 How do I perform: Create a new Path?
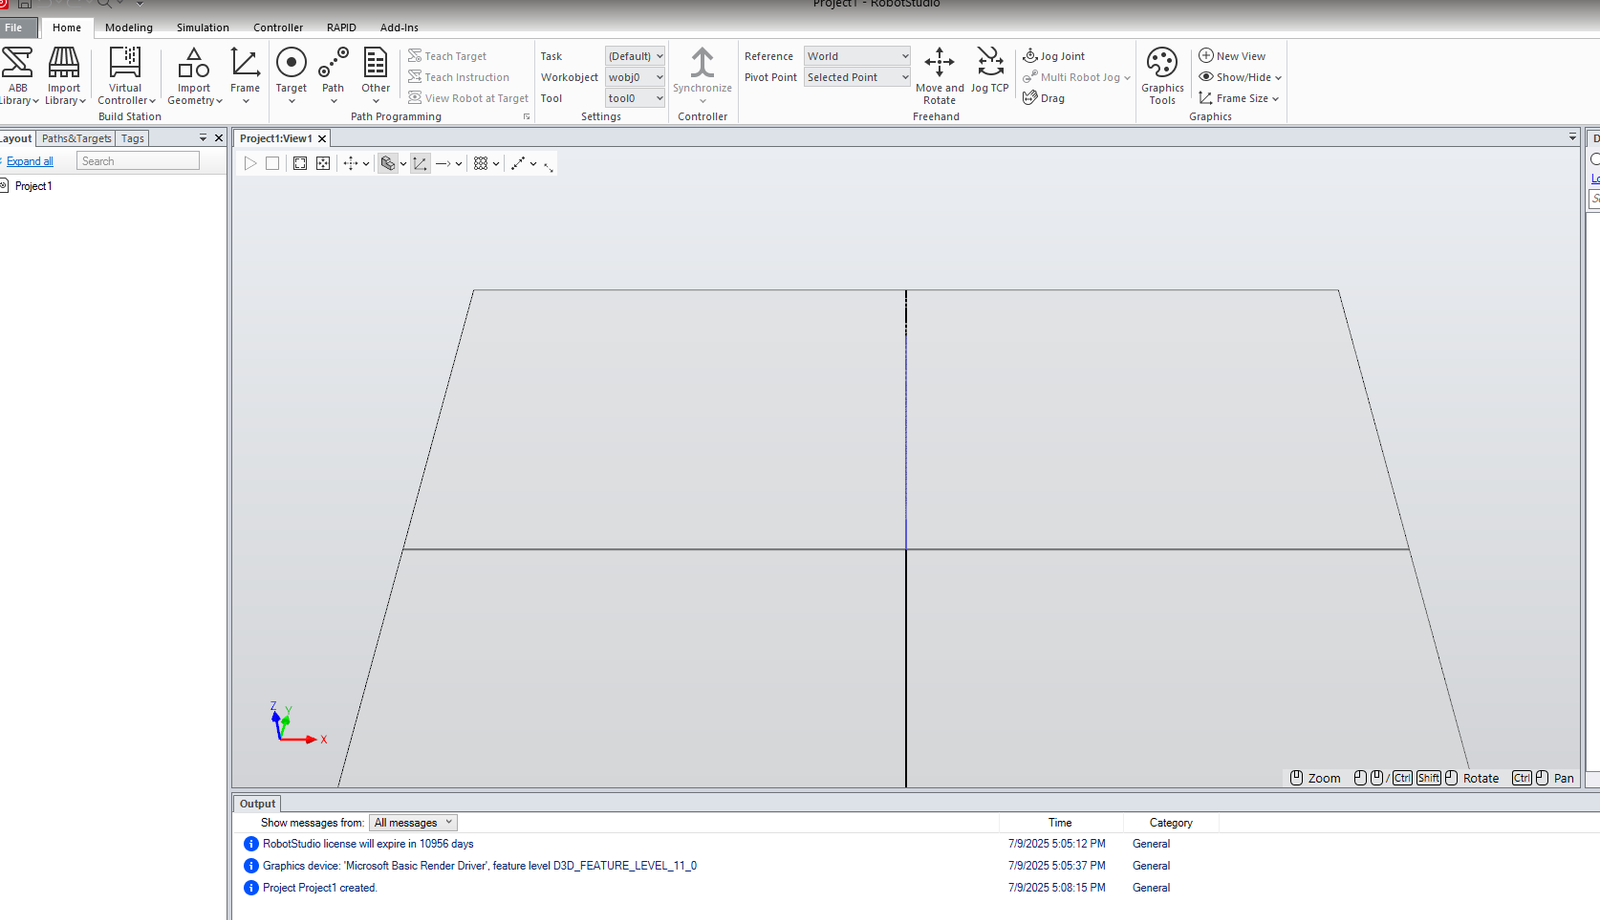(333, 76)
